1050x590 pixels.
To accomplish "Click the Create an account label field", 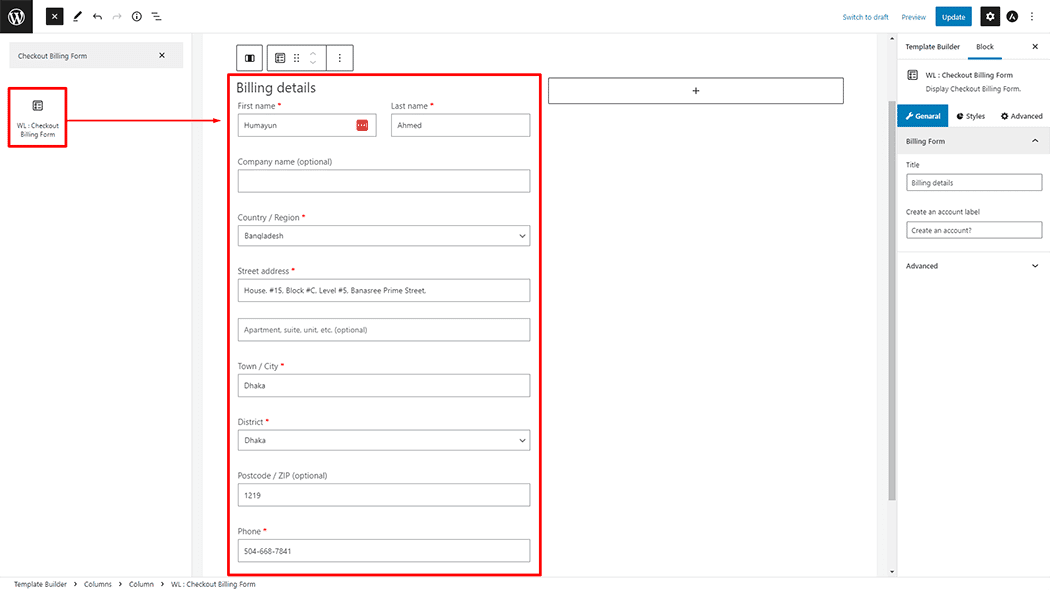I will point(973,230).
